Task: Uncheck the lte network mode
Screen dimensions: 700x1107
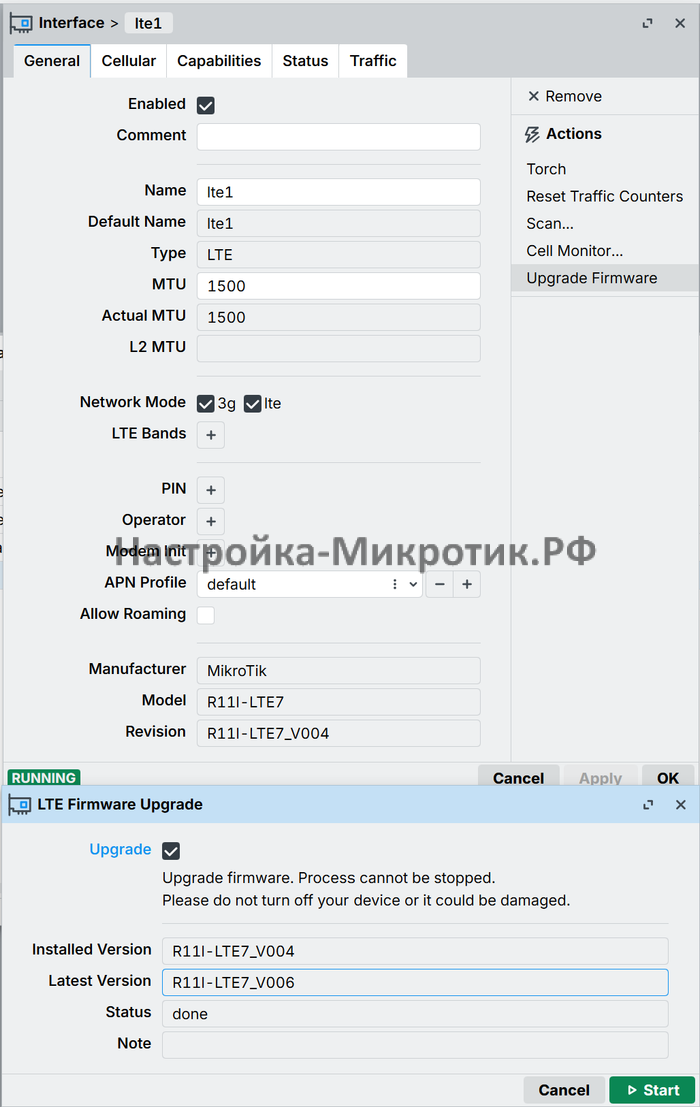Action: 253,403
